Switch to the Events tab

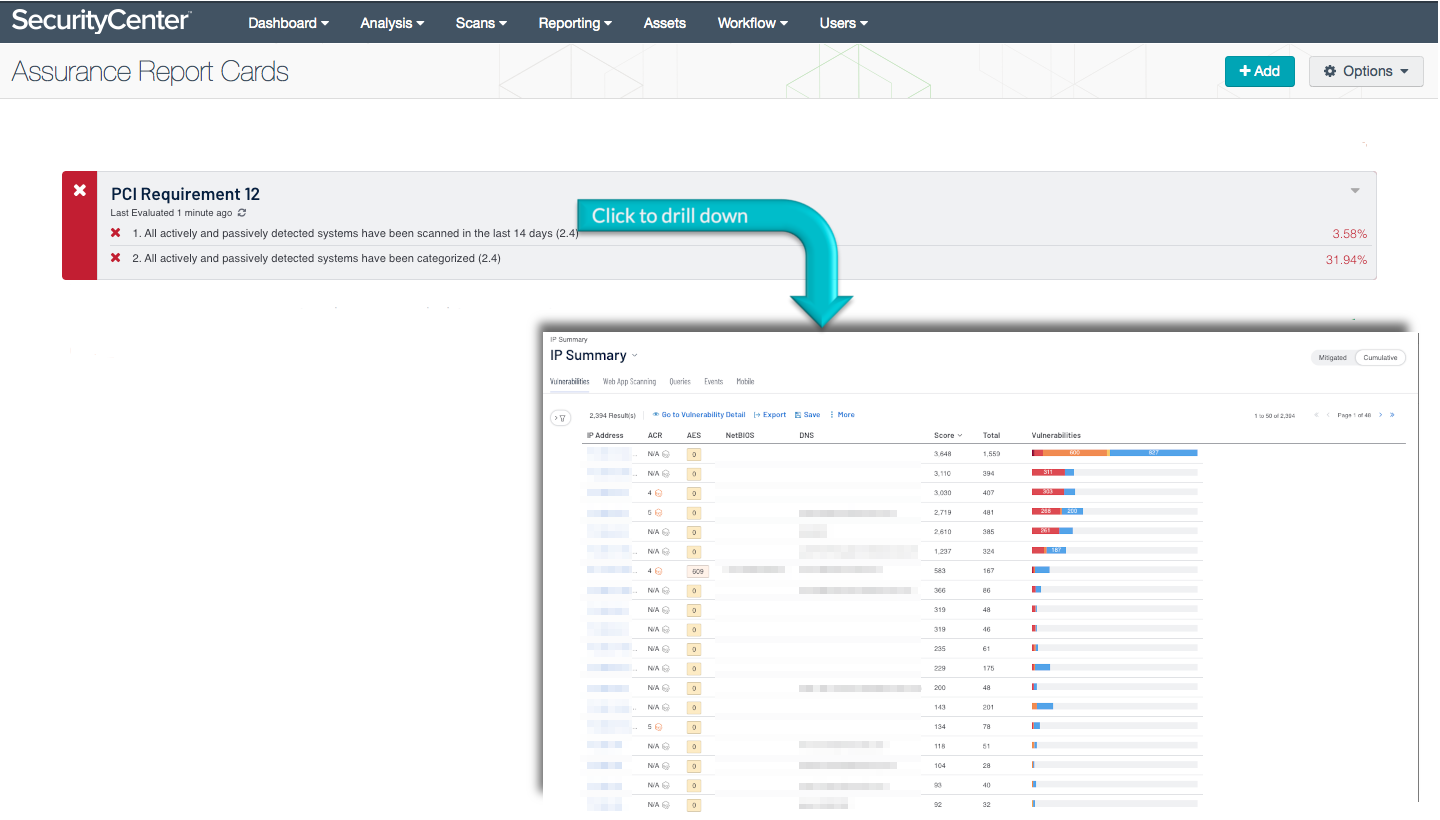click(713, 381)
